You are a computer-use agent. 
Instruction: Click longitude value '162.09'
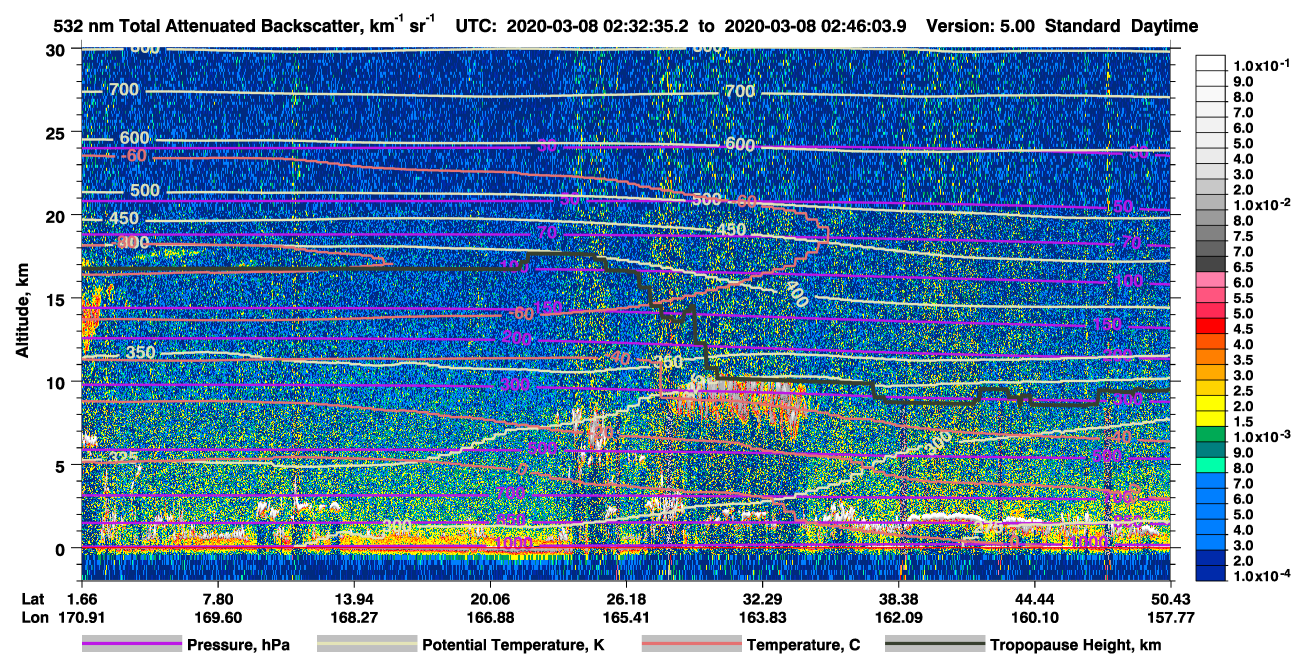coord(898,617)
